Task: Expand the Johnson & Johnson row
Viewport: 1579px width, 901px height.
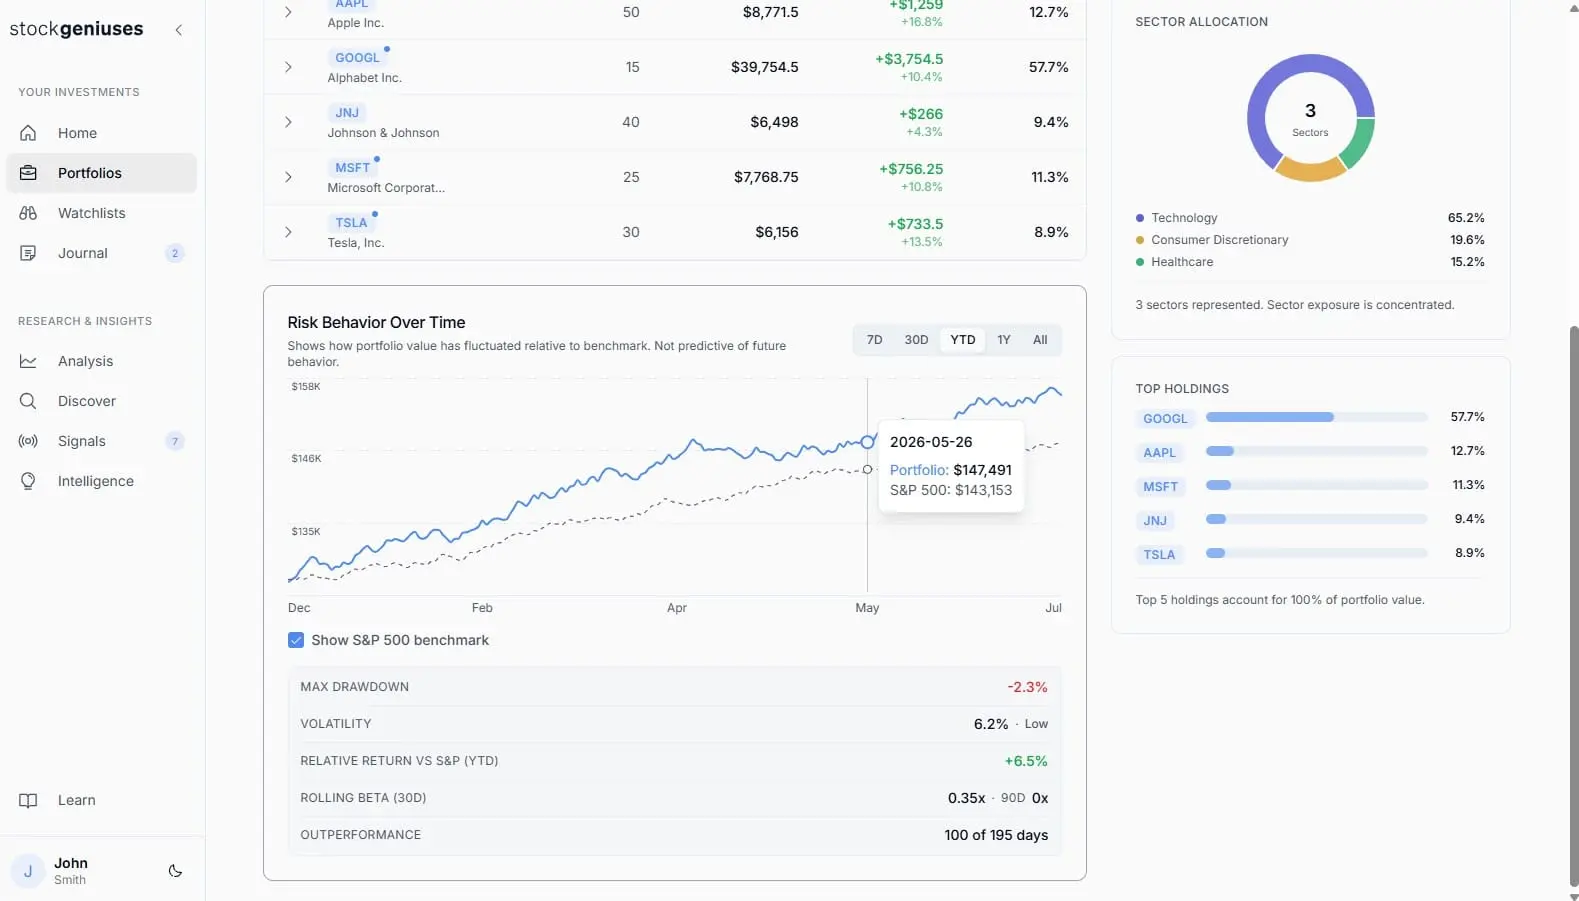Action: tap(288, 122)
